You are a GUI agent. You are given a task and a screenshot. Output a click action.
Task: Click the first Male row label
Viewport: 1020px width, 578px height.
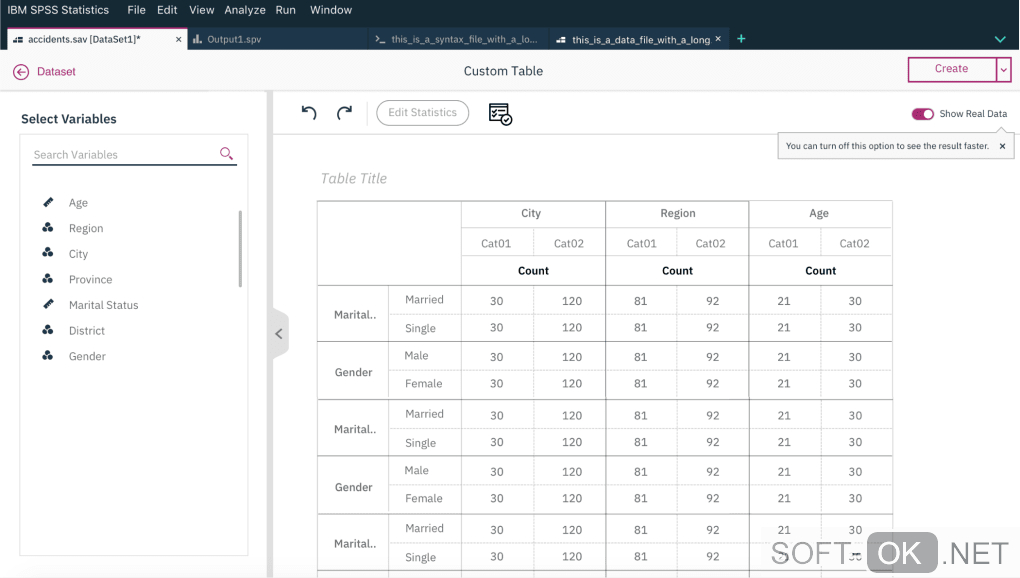(416, 356)
